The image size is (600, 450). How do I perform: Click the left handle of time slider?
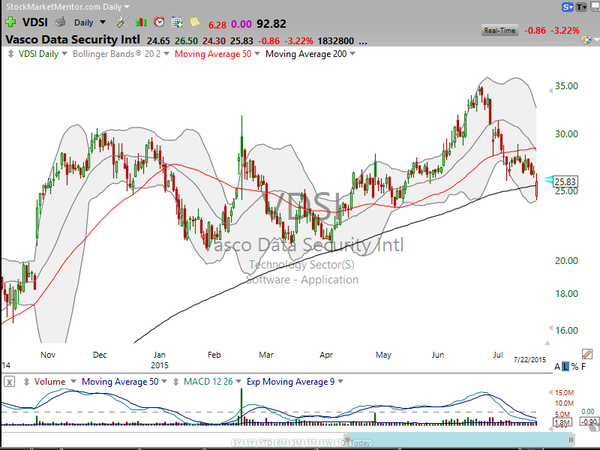pyautogui.click(x=348, y=438)
